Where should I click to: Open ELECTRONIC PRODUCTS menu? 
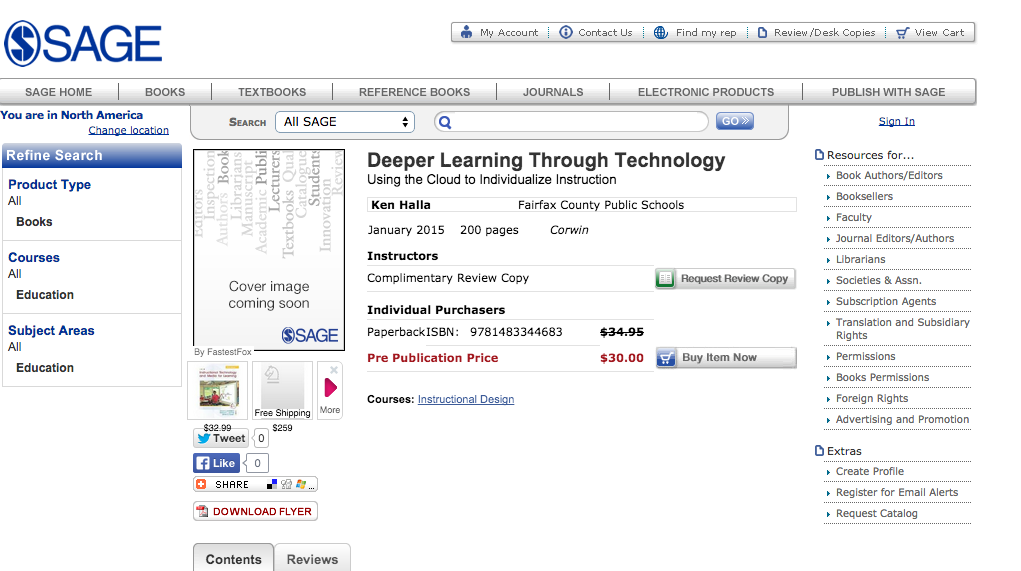(706, 92)
